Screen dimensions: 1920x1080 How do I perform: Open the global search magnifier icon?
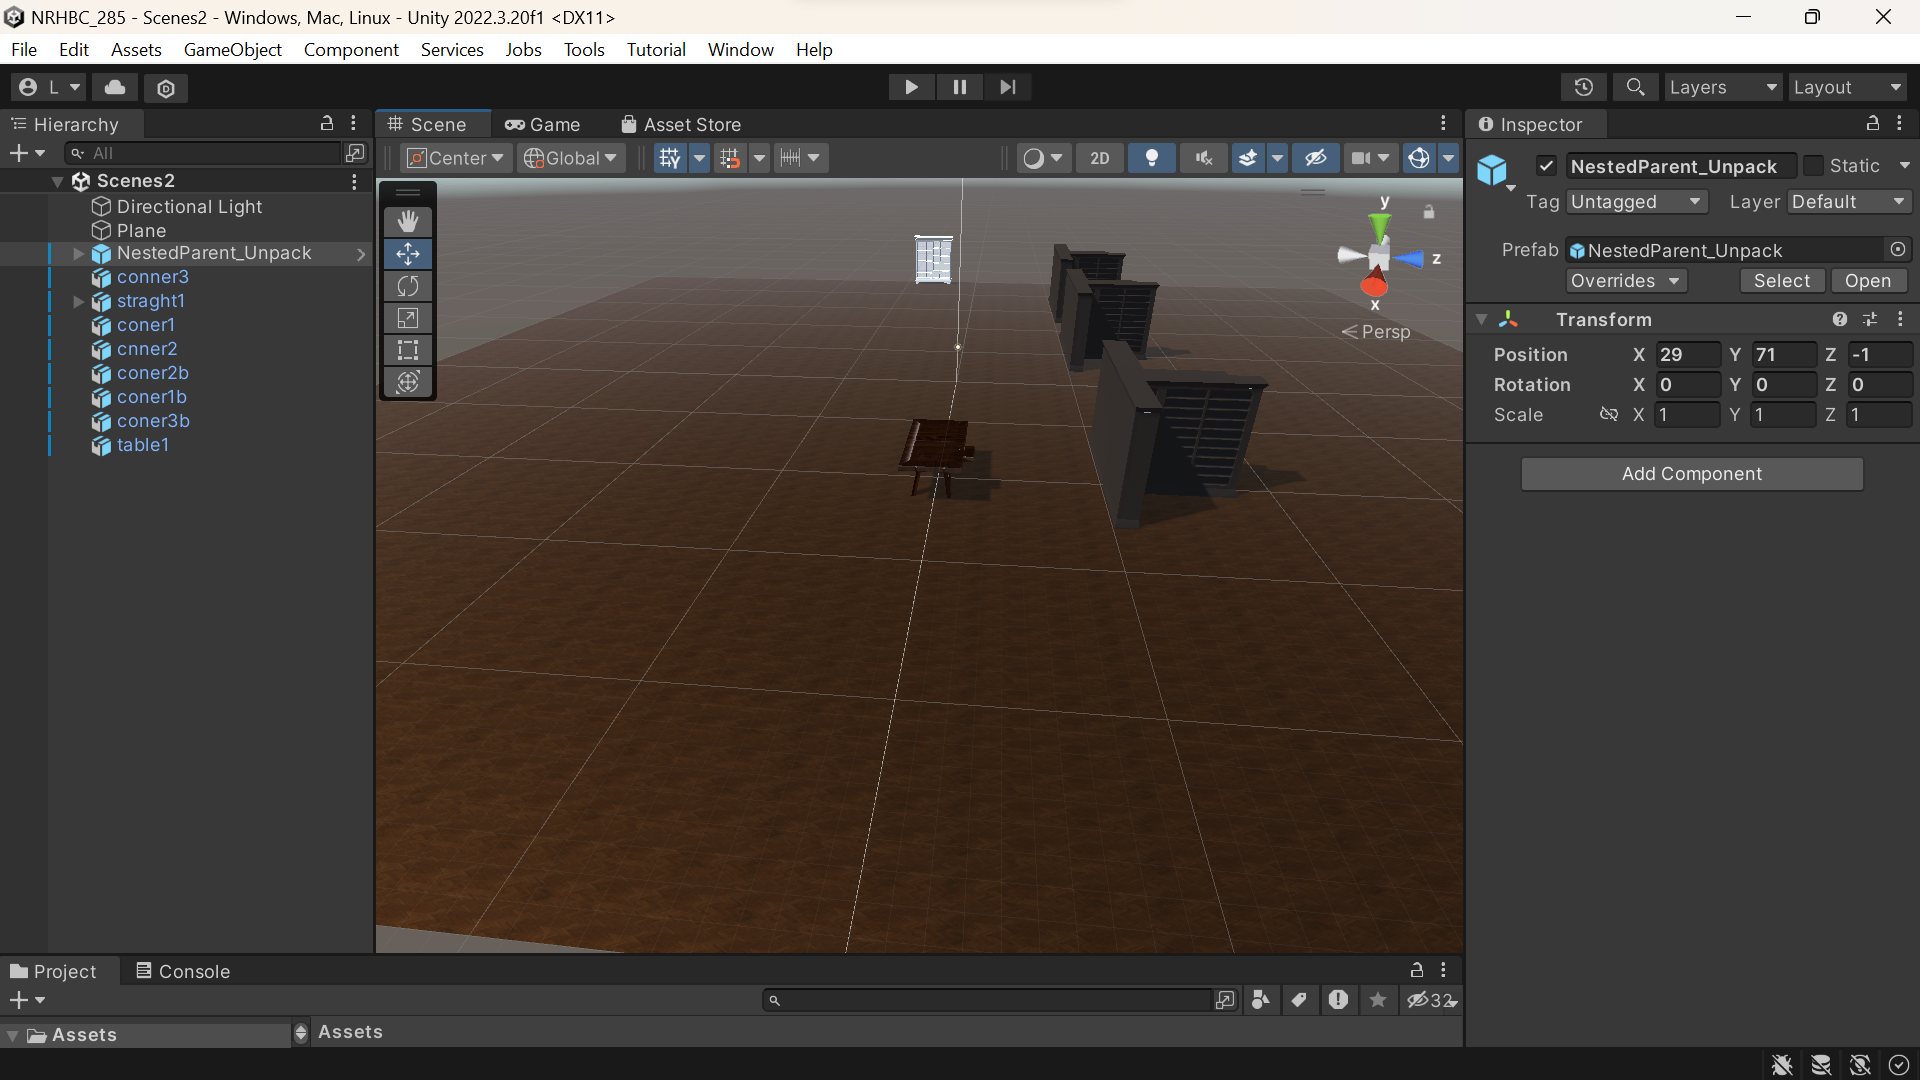1635,88
